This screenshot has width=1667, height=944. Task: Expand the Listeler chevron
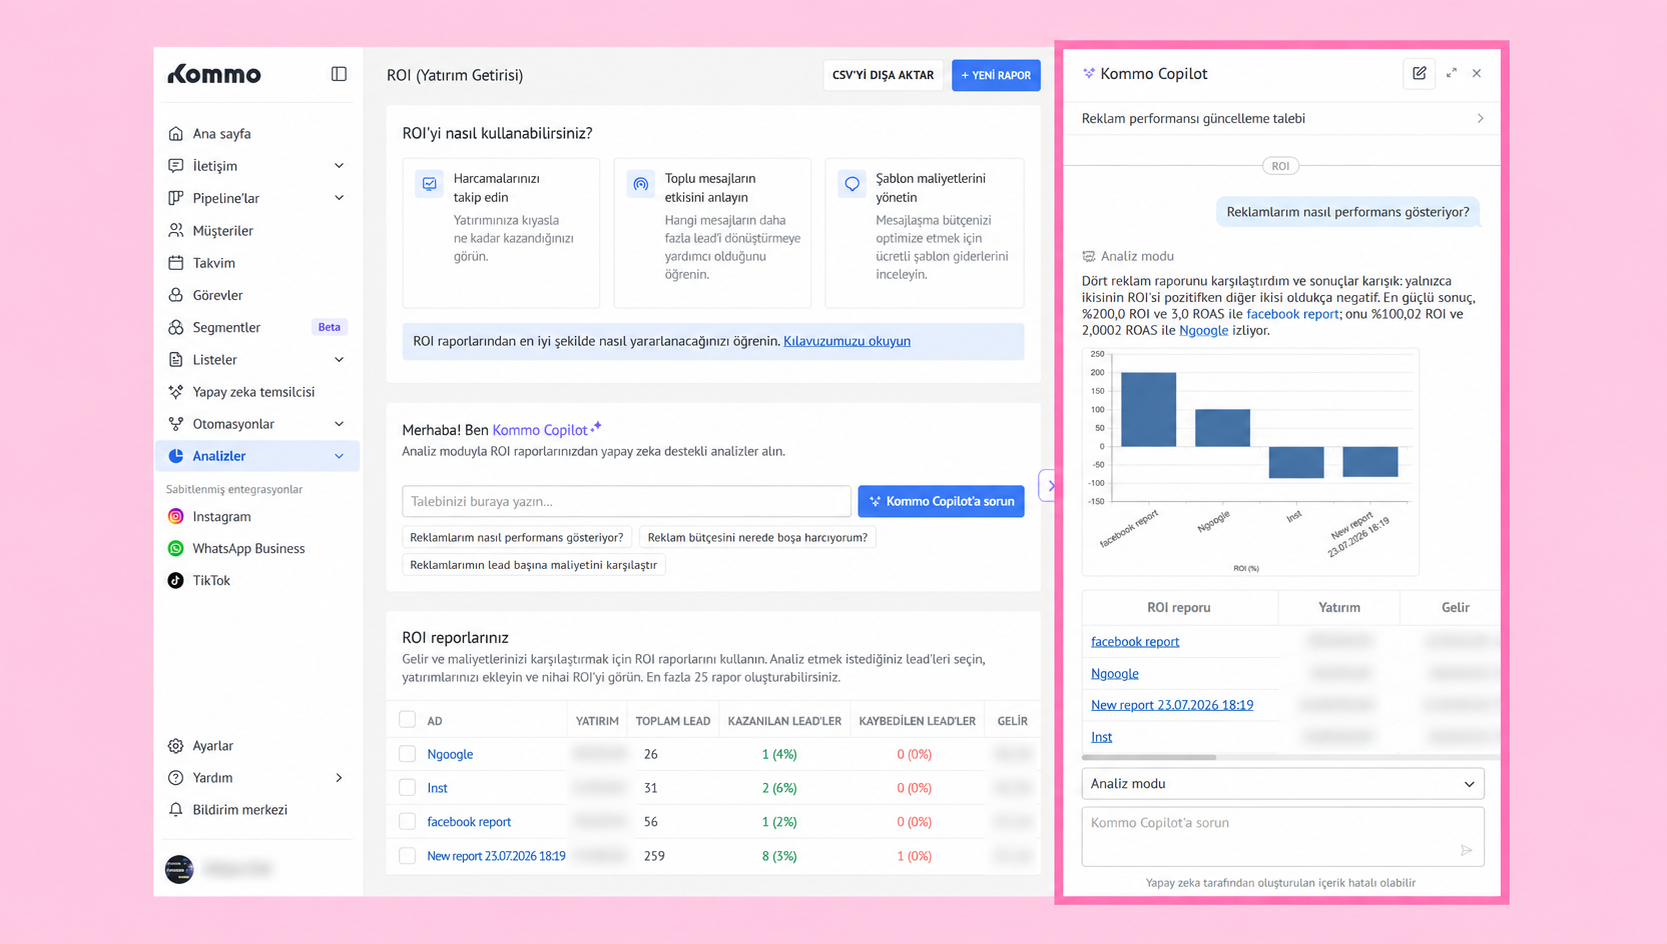(x=339, y=359)
